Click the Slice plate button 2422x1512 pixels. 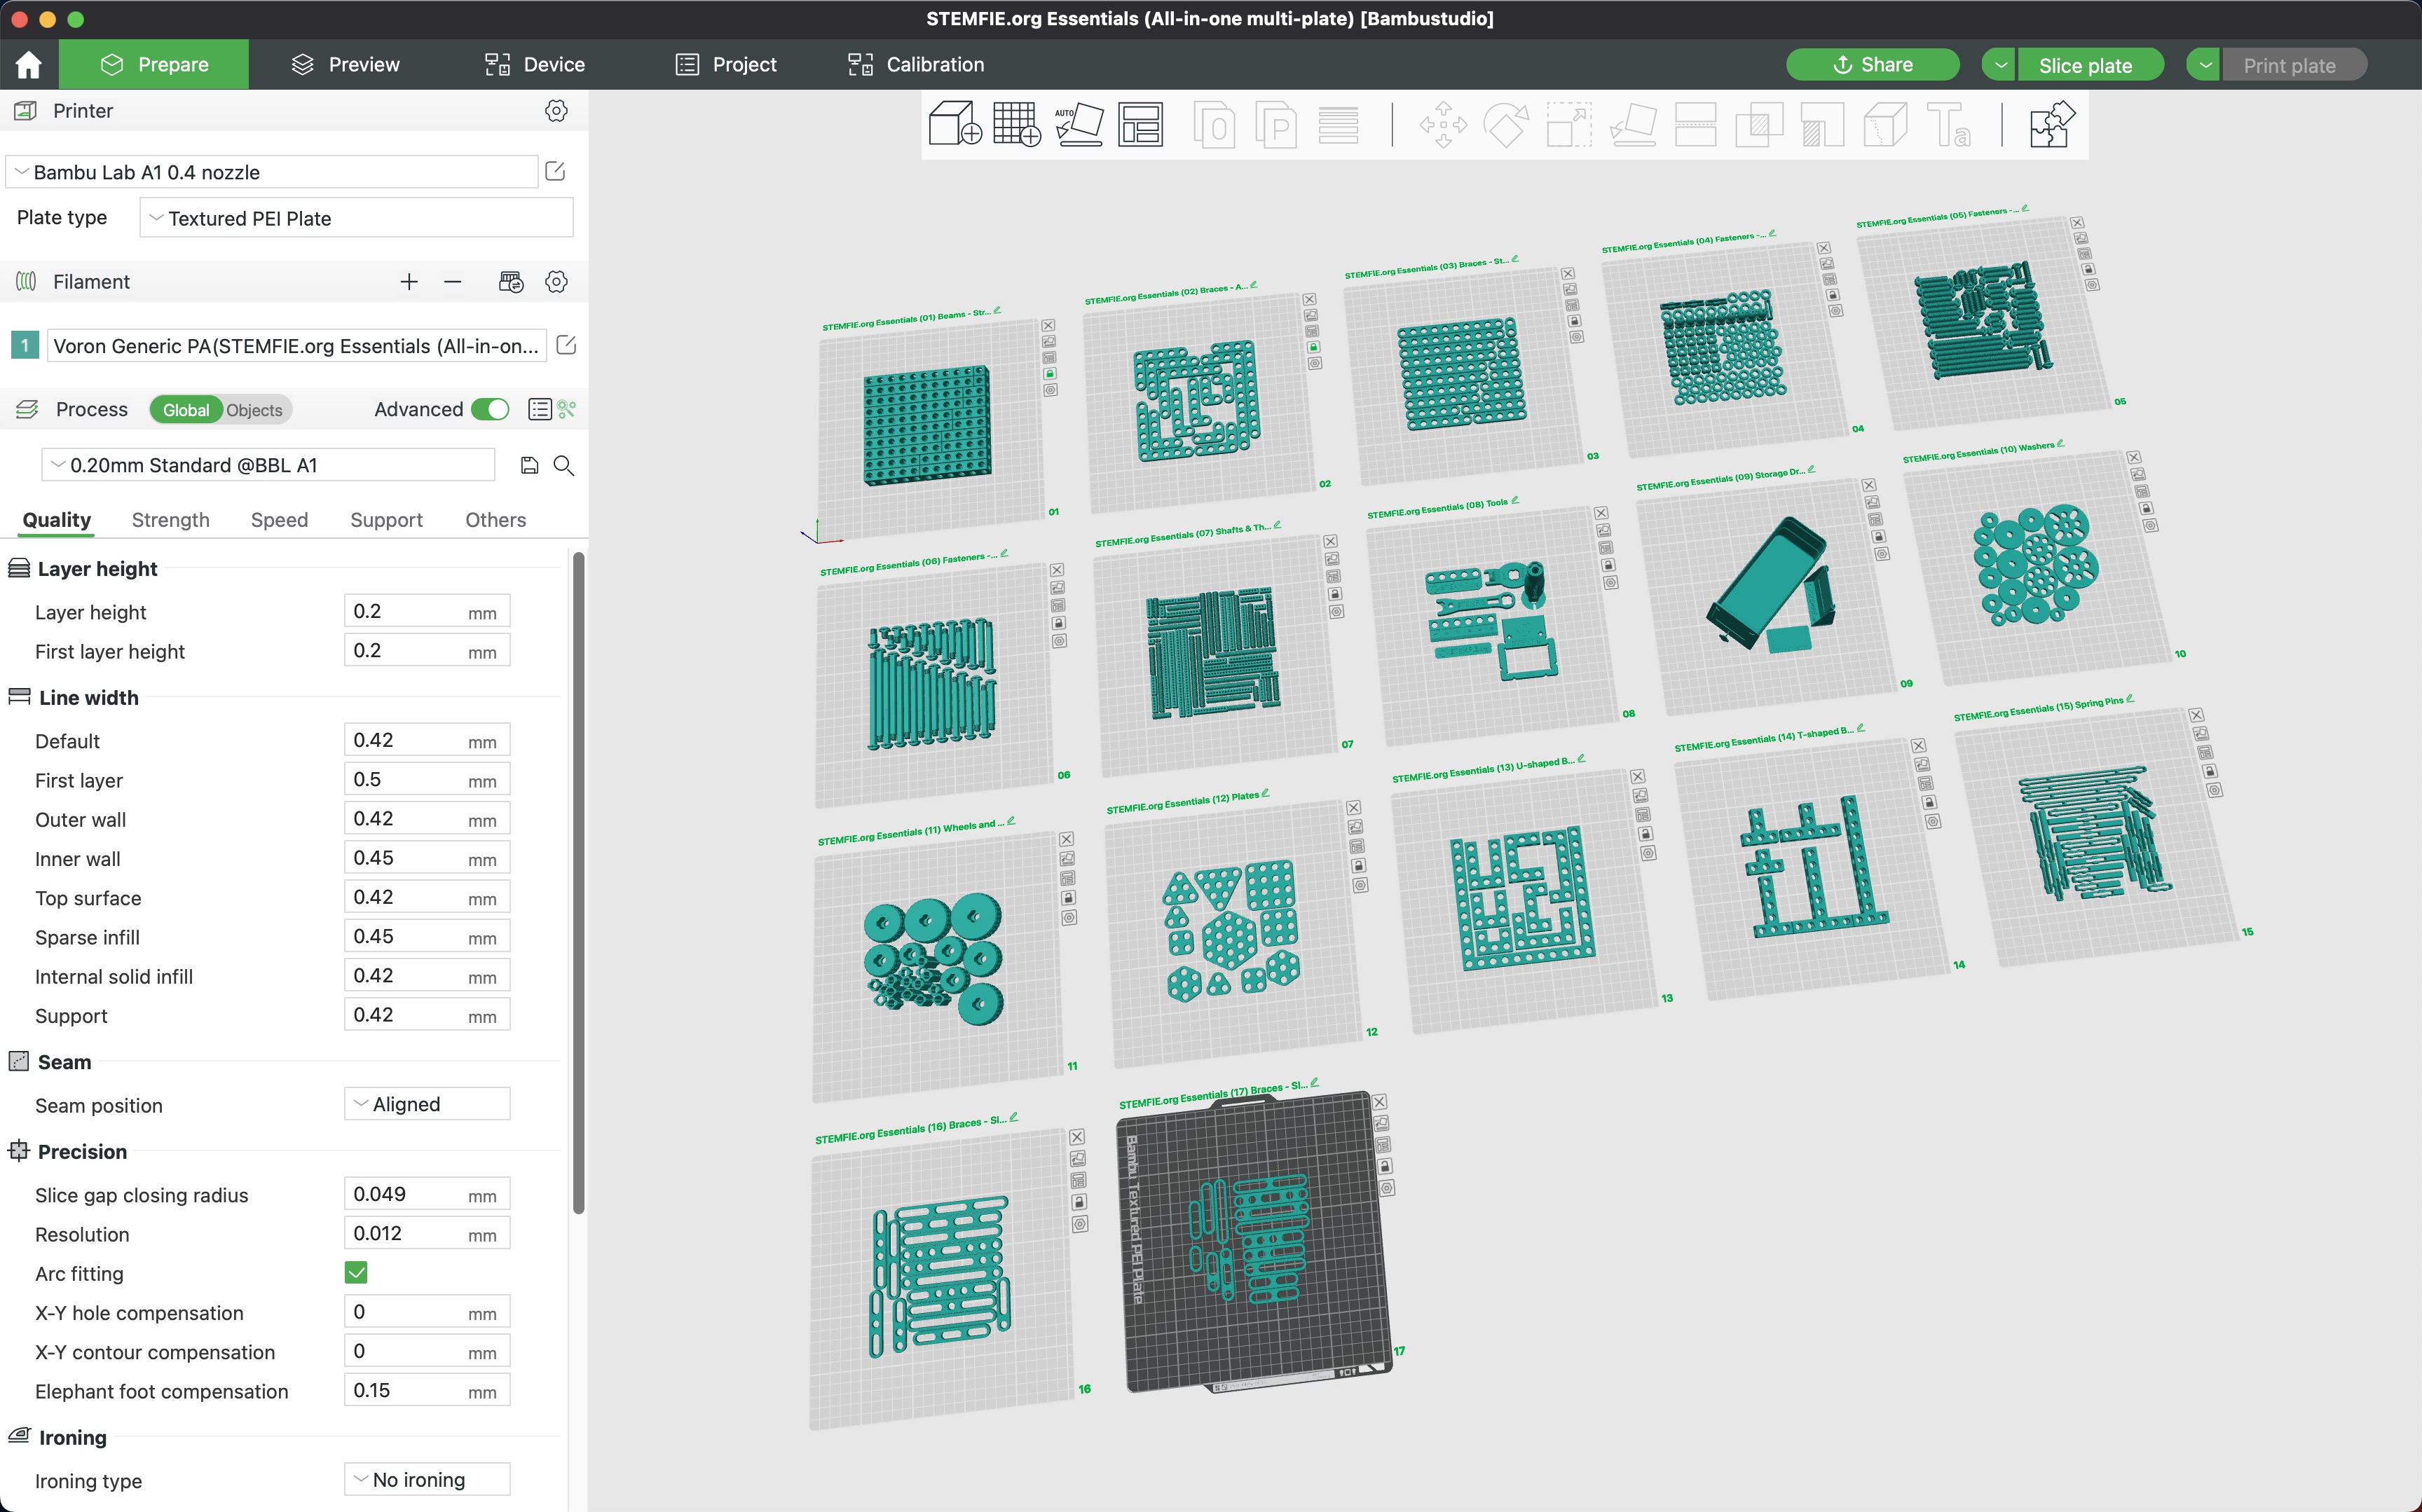point(2085,65)
